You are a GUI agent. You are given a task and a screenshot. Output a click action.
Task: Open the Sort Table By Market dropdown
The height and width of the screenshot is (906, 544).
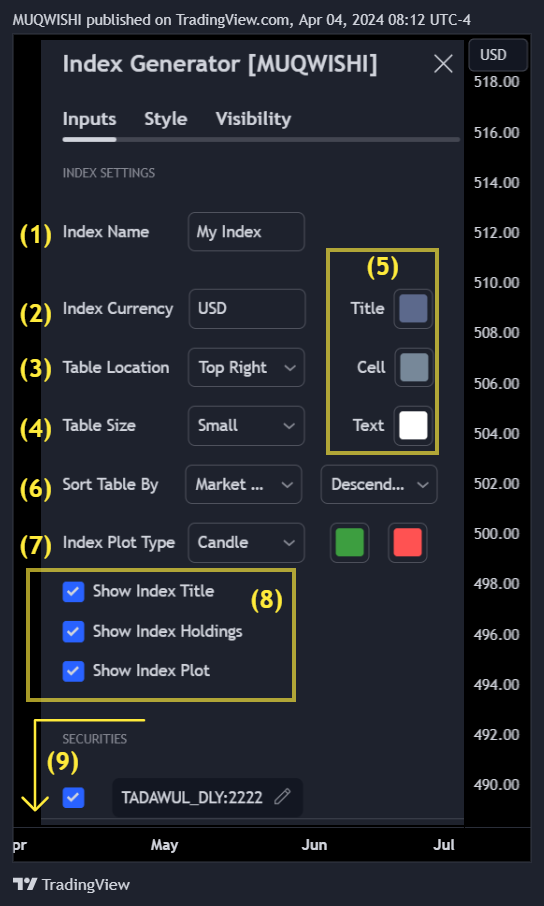pos(243,484)
